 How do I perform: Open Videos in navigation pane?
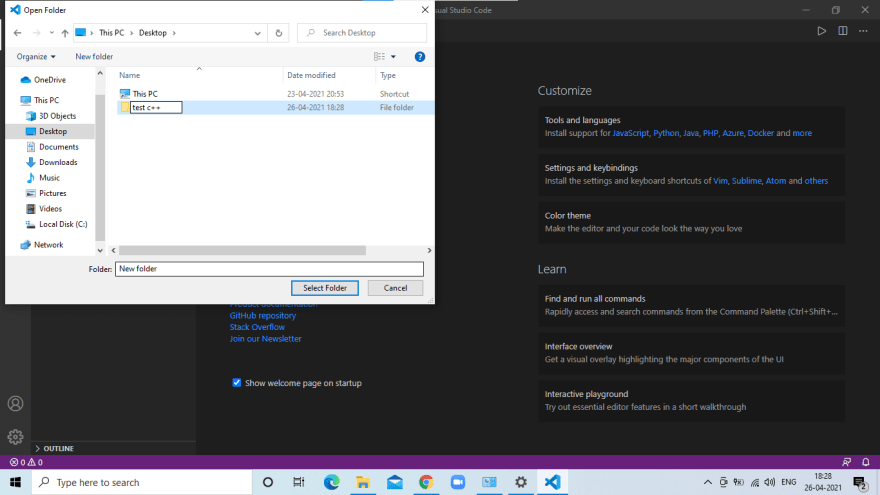[x=44, y=209]
